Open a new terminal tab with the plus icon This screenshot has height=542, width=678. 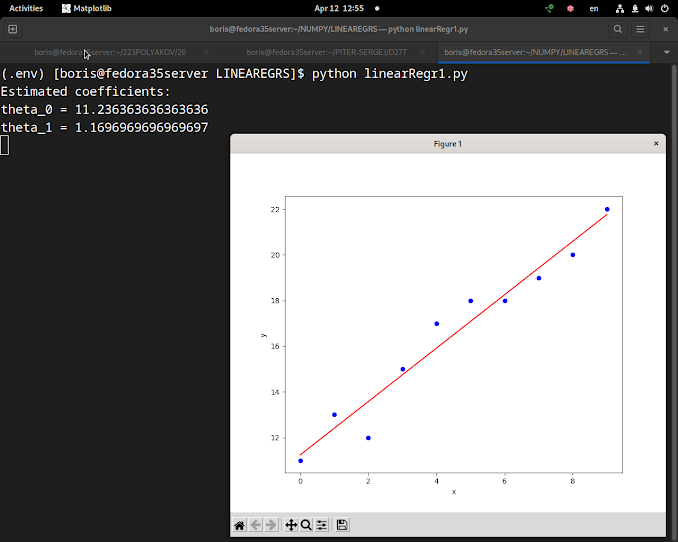13,29
